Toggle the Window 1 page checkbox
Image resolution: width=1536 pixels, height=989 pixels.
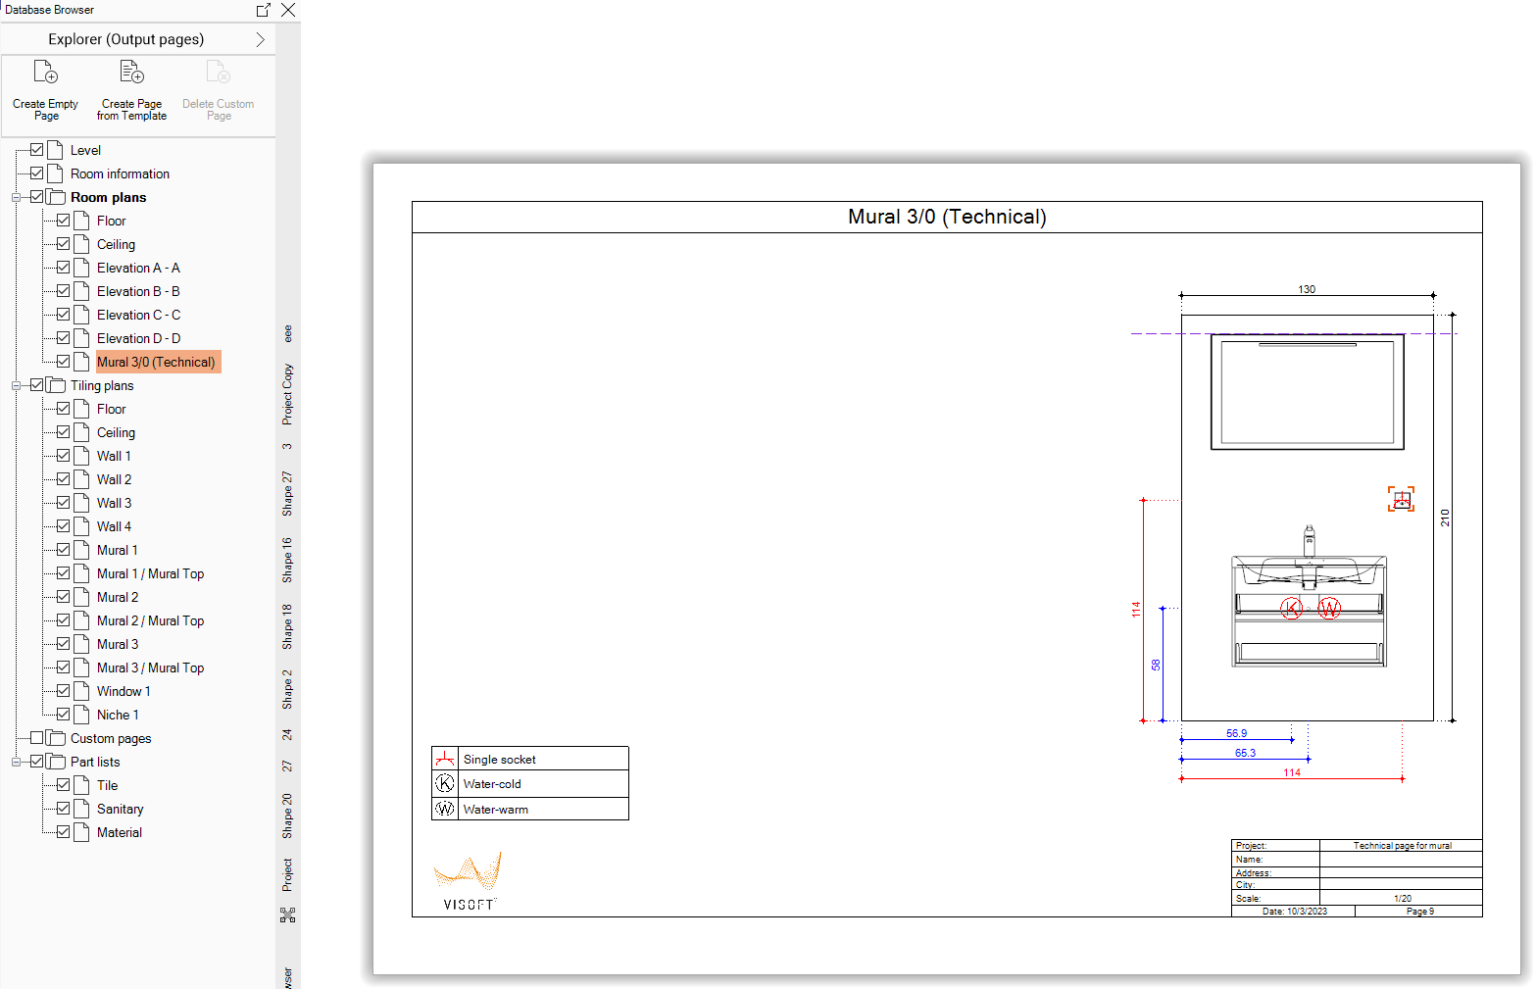(x=63, y=691)
